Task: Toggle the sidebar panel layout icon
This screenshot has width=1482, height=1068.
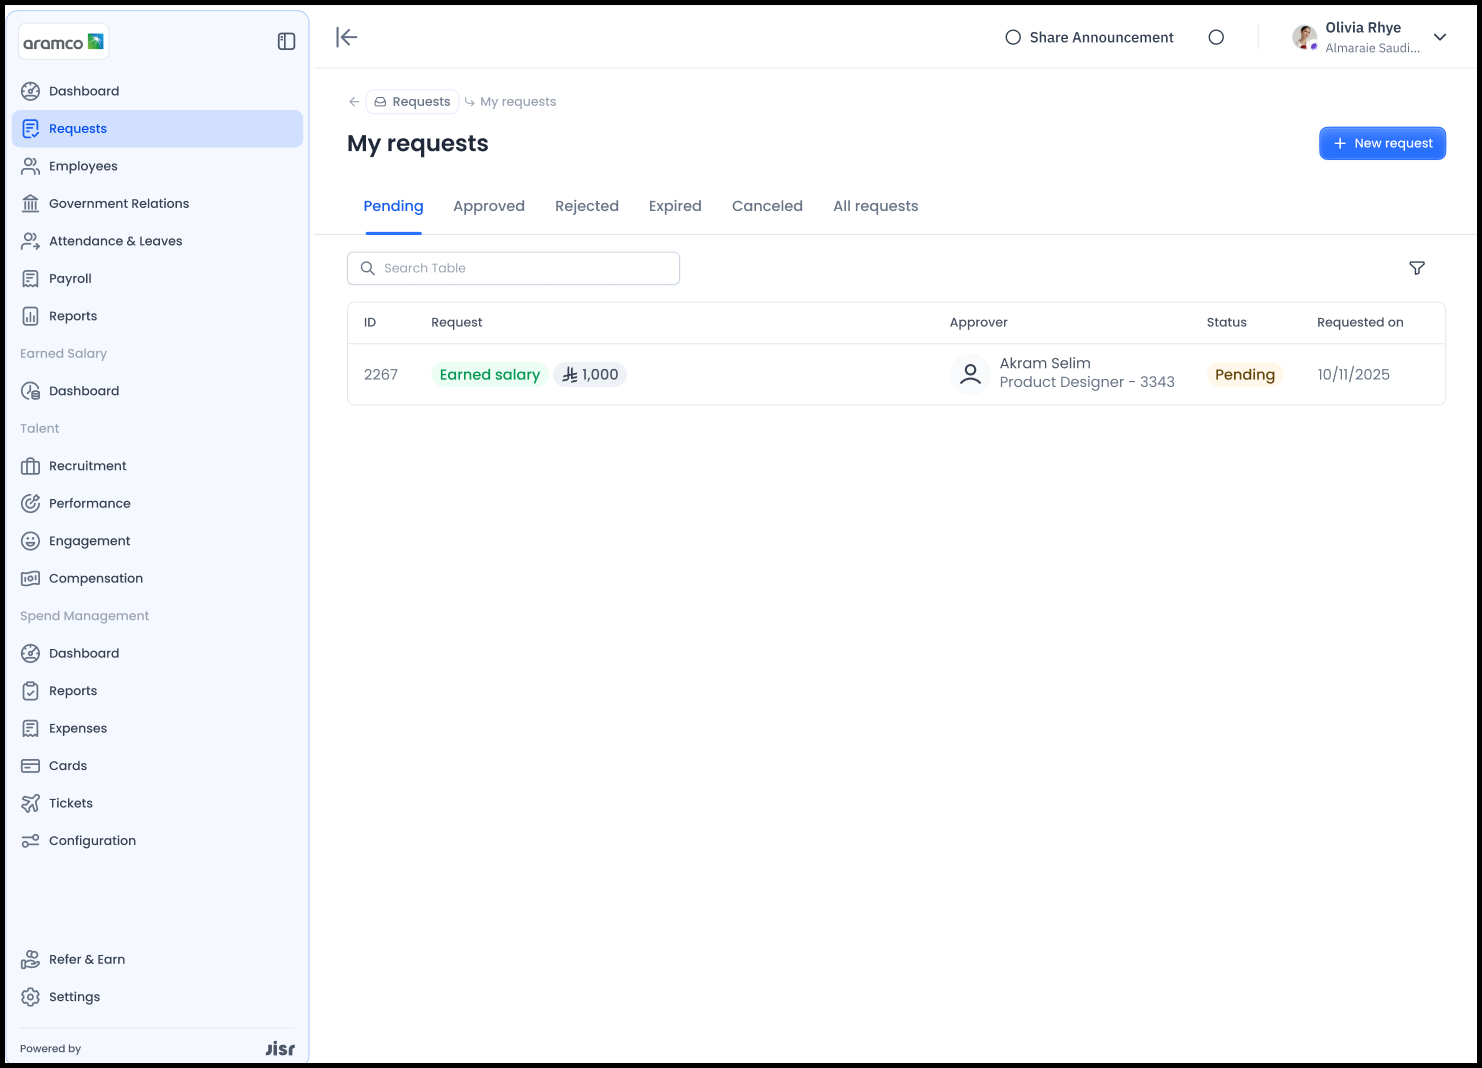Action: [286, 41]
